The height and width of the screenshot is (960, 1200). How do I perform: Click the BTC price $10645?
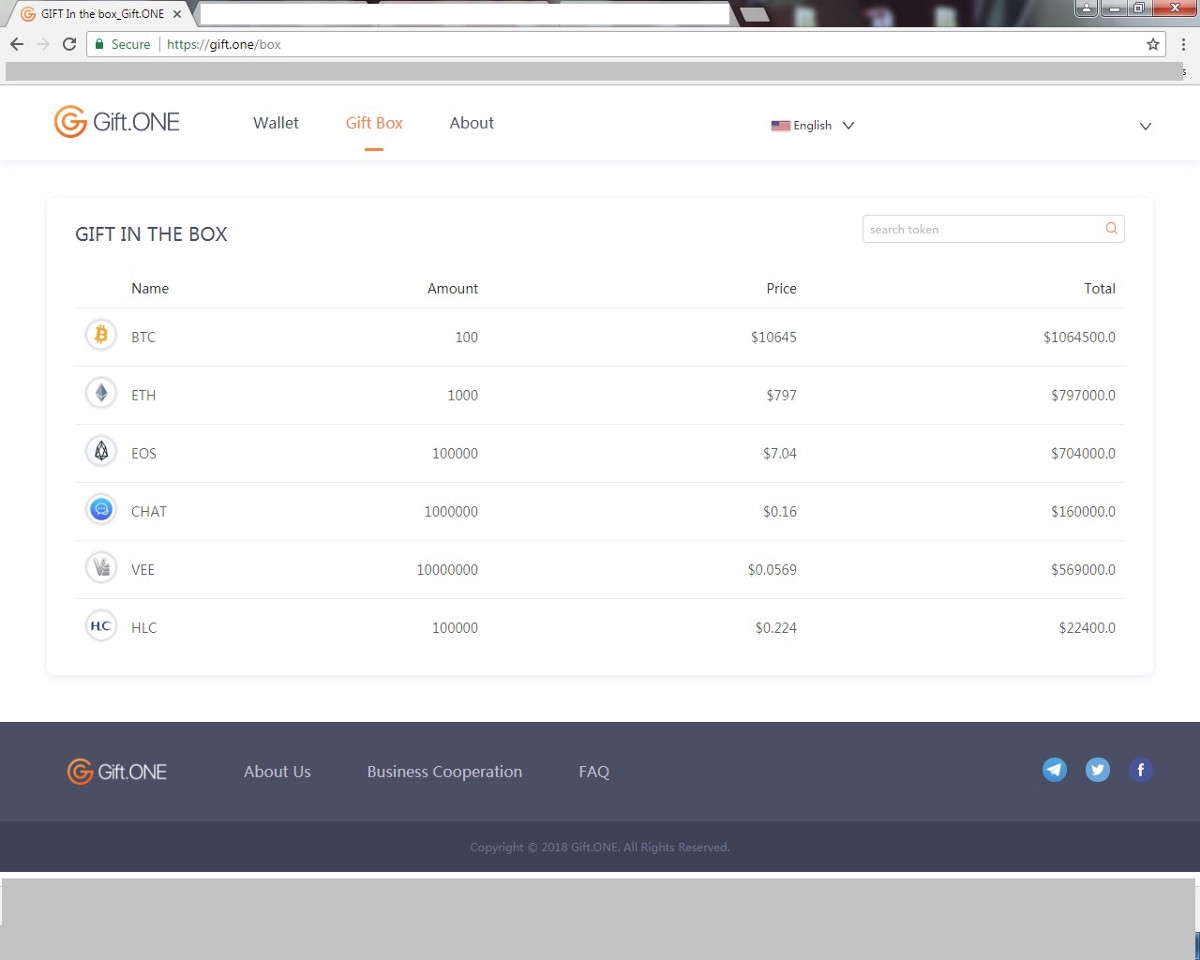pos(774,337)
